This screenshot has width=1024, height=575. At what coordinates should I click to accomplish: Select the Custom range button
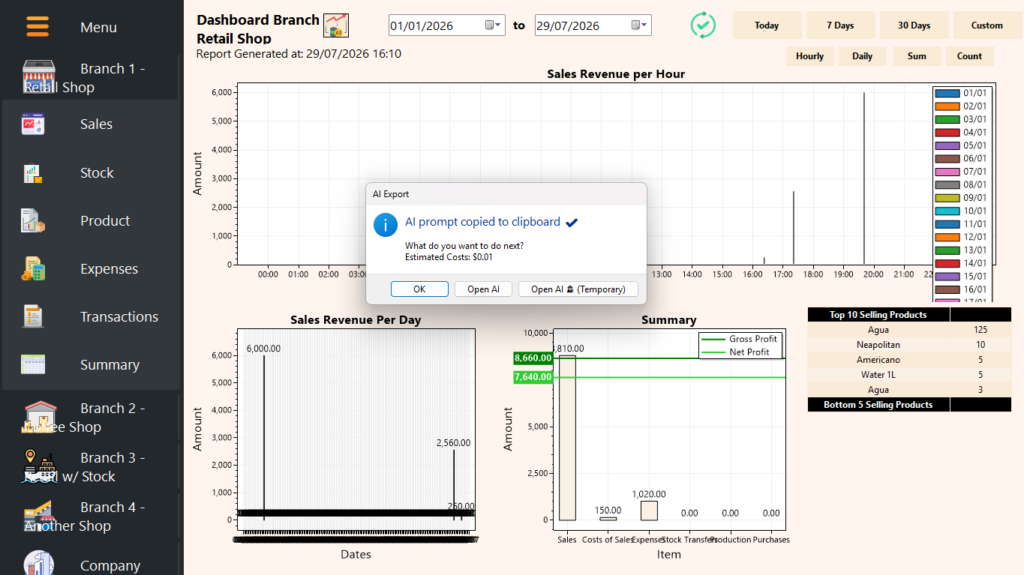(987, 25)
